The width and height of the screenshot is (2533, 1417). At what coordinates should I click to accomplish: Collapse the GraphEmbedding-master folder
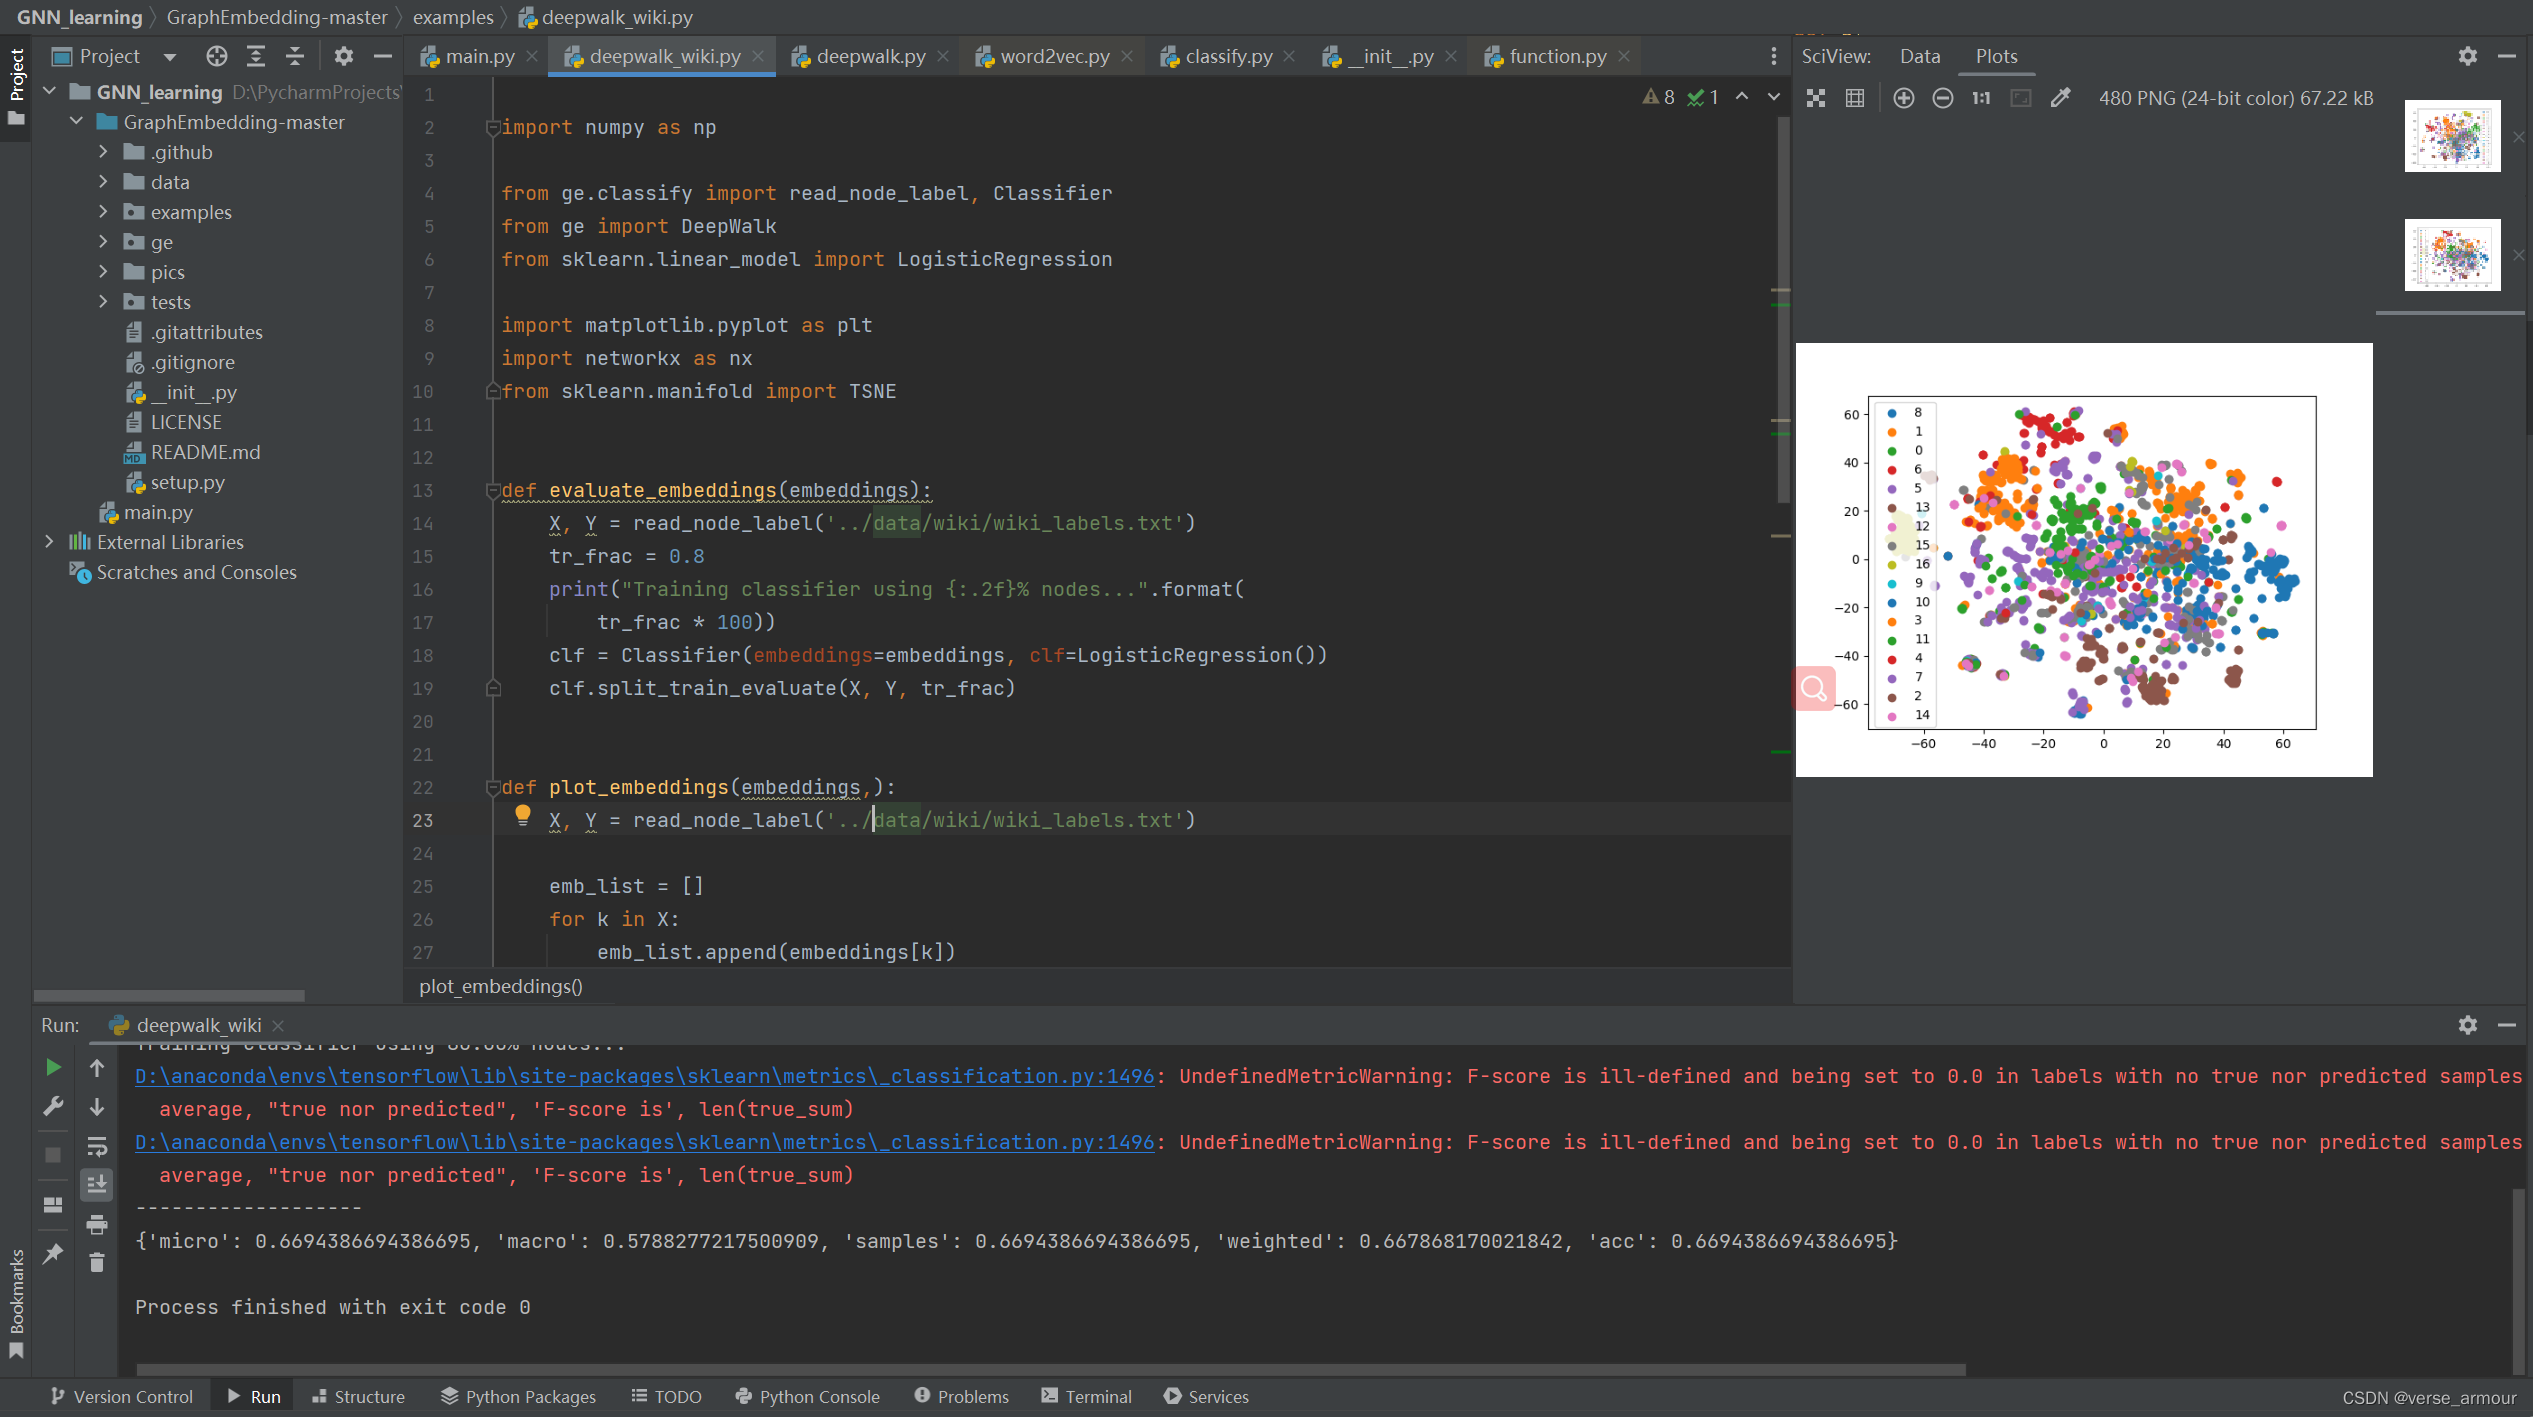click(x=76, y=122)
